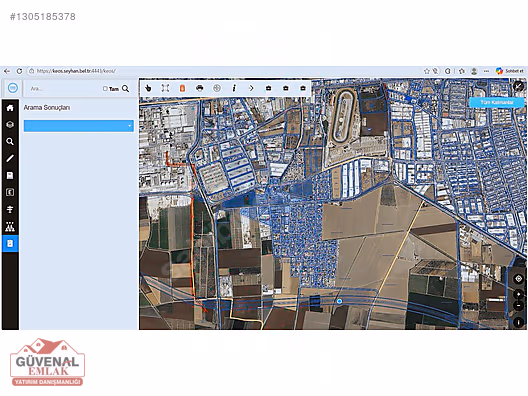Image resolution: width=528 pixels, height=396 pixels.
Task: Activate the zoom-to-extent frame tool
Action: 165,88
